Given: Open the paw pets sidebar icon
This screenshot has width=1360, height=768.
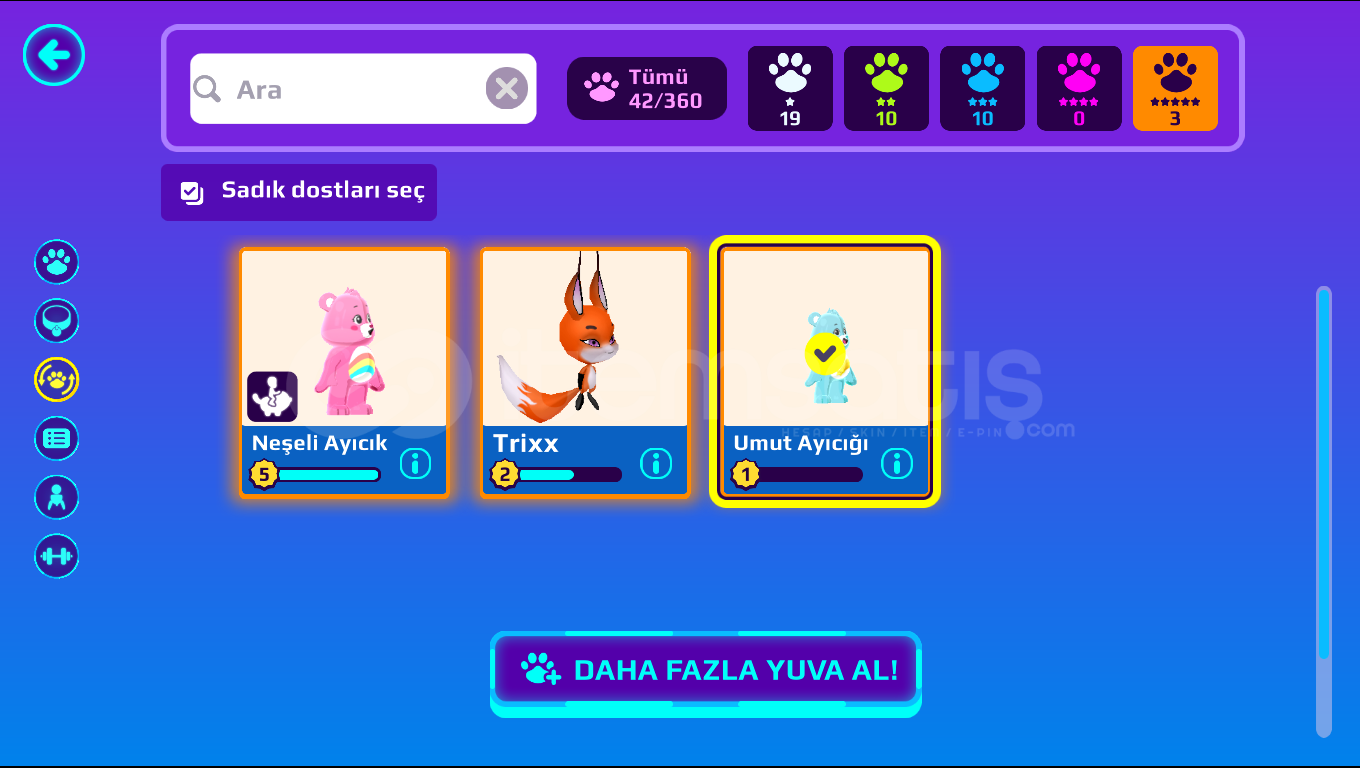Looking at the screenshot, I should coord(57,262).
